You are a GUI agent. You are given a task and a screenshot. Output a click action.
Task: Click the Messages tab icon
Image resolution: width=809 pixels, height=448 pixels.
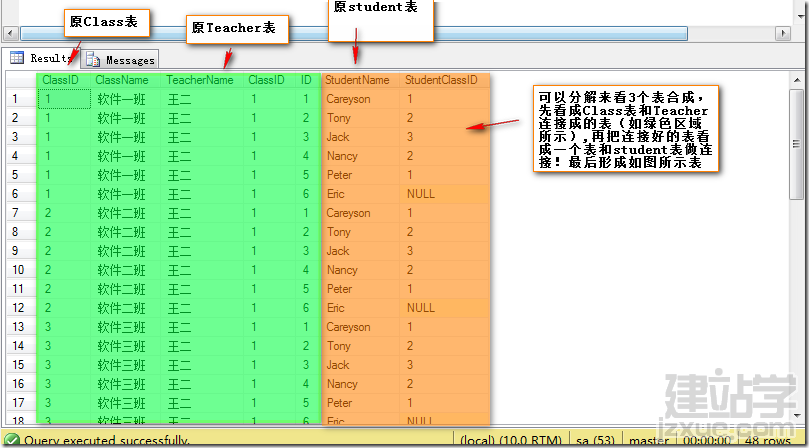pyautogui.click(x=93, y=60)
